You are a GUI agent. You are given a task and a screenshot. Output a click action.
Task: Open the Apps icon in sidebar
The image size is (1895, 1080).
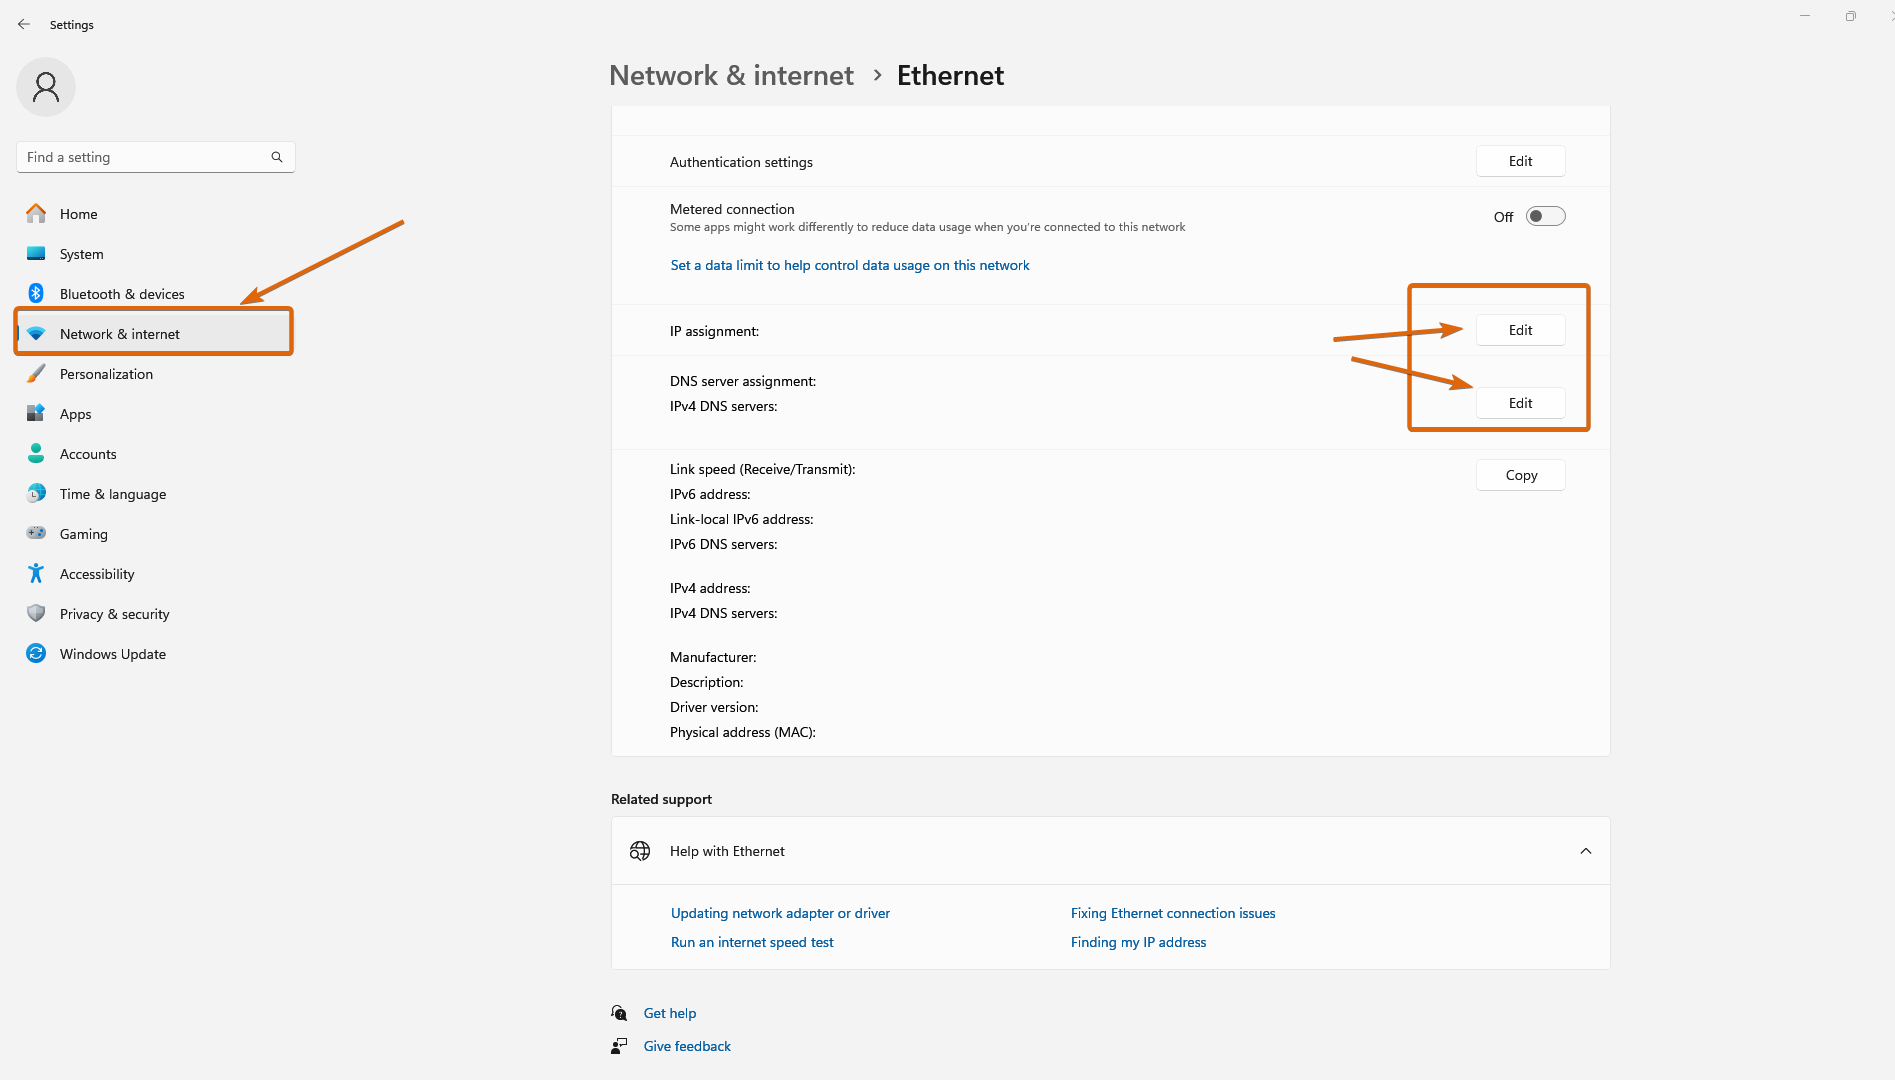point(36,413)
